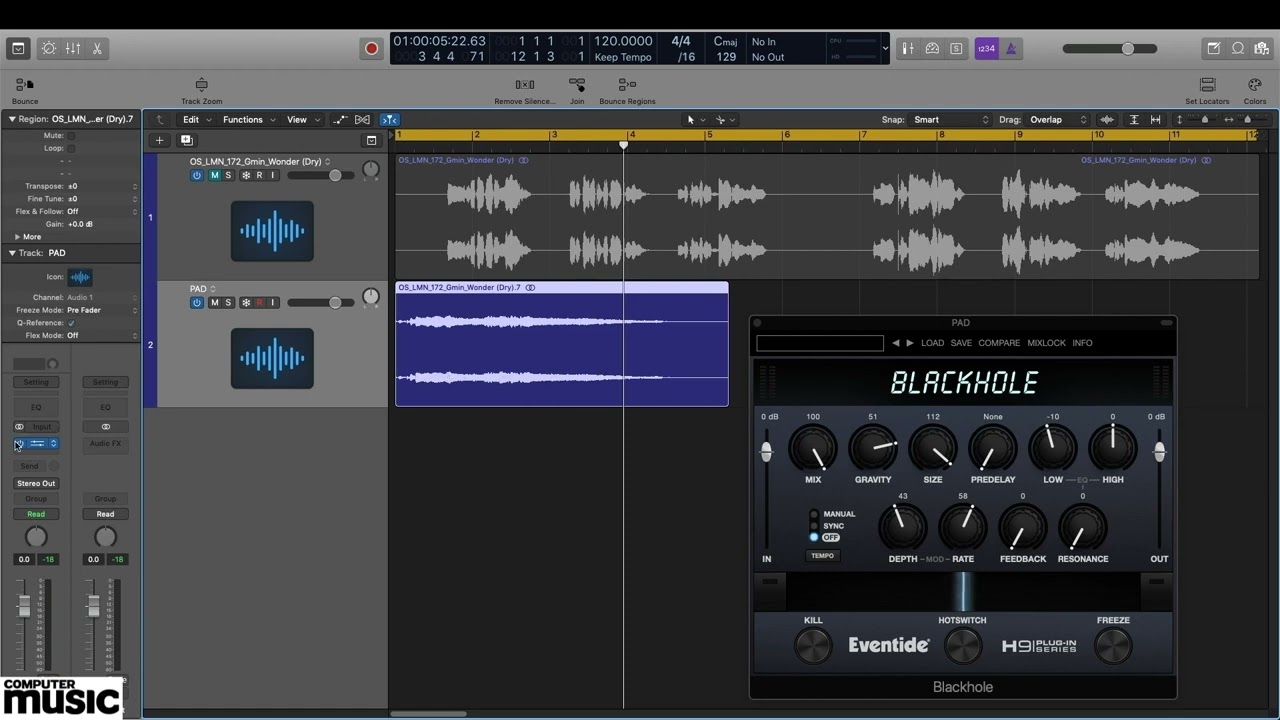Toggle the Show Automation button
This screenshot has width=1280, height=720.
[x=340, y=120]
